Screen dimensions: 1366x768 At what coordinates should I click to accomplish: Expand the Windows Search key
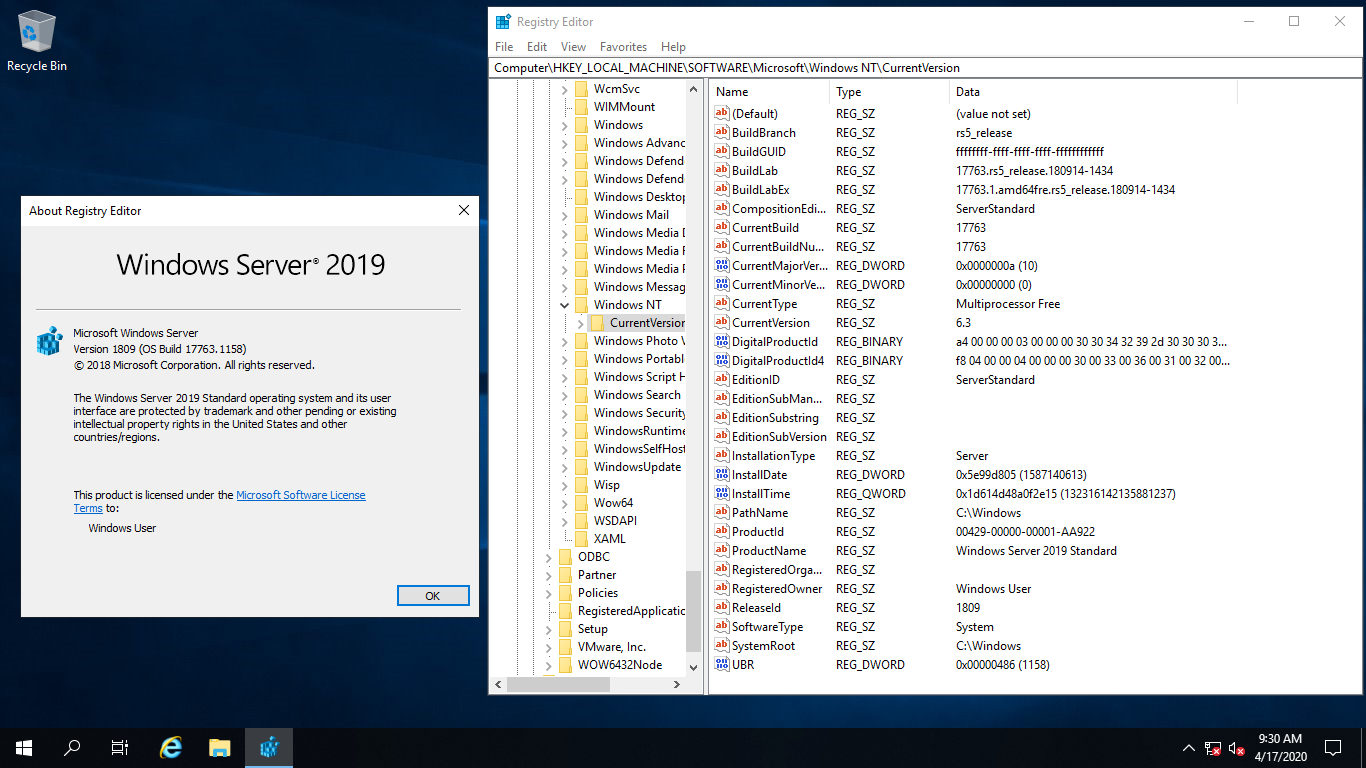[564, 395]
